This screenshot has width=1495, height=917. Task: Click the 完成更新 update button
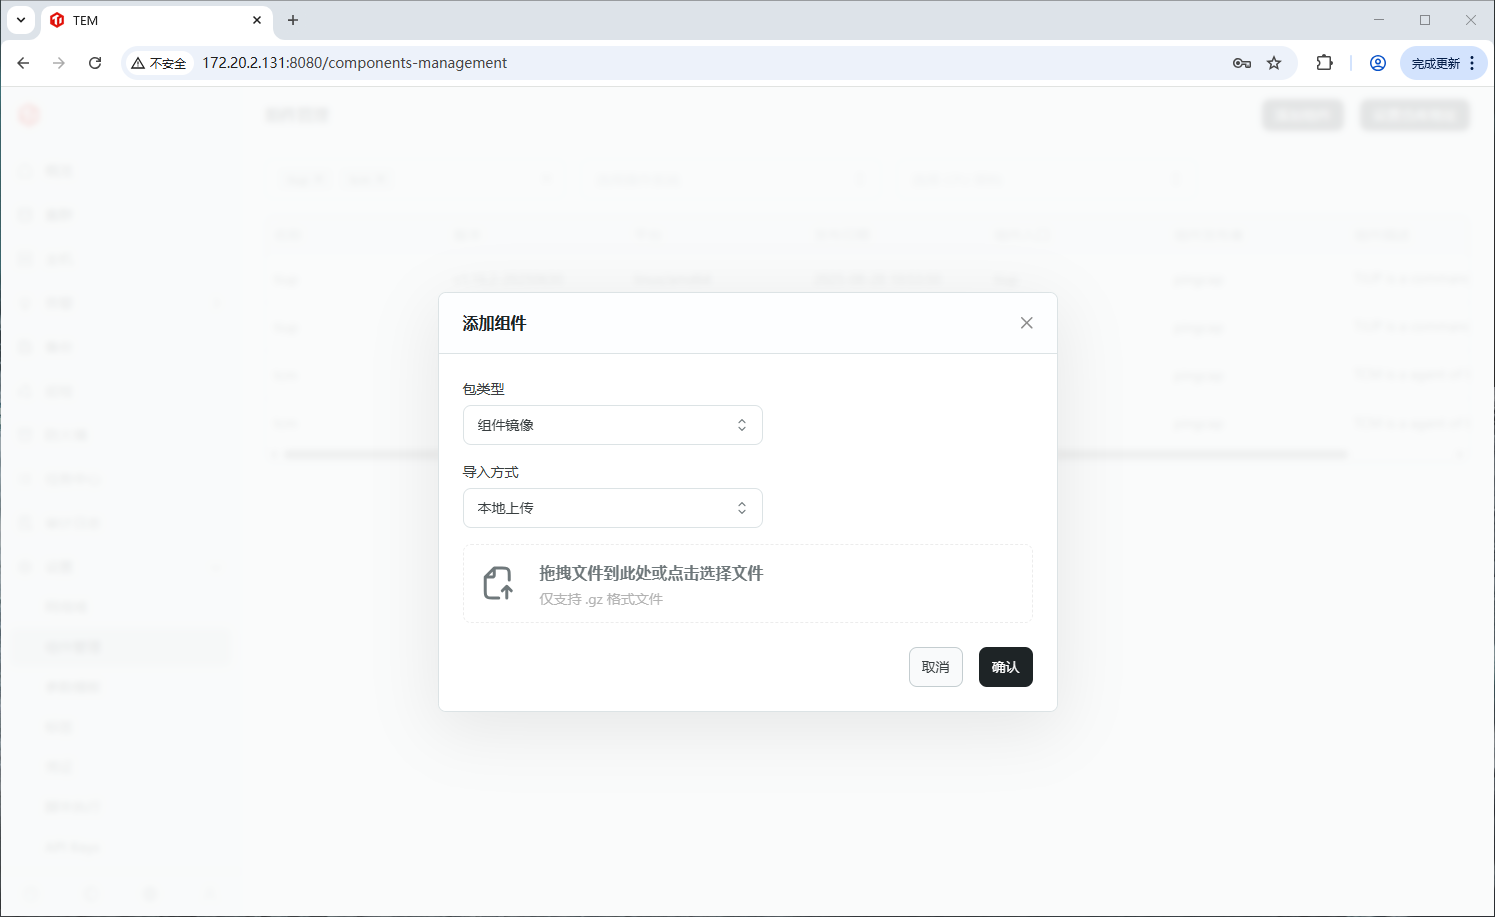point(1435,63)
